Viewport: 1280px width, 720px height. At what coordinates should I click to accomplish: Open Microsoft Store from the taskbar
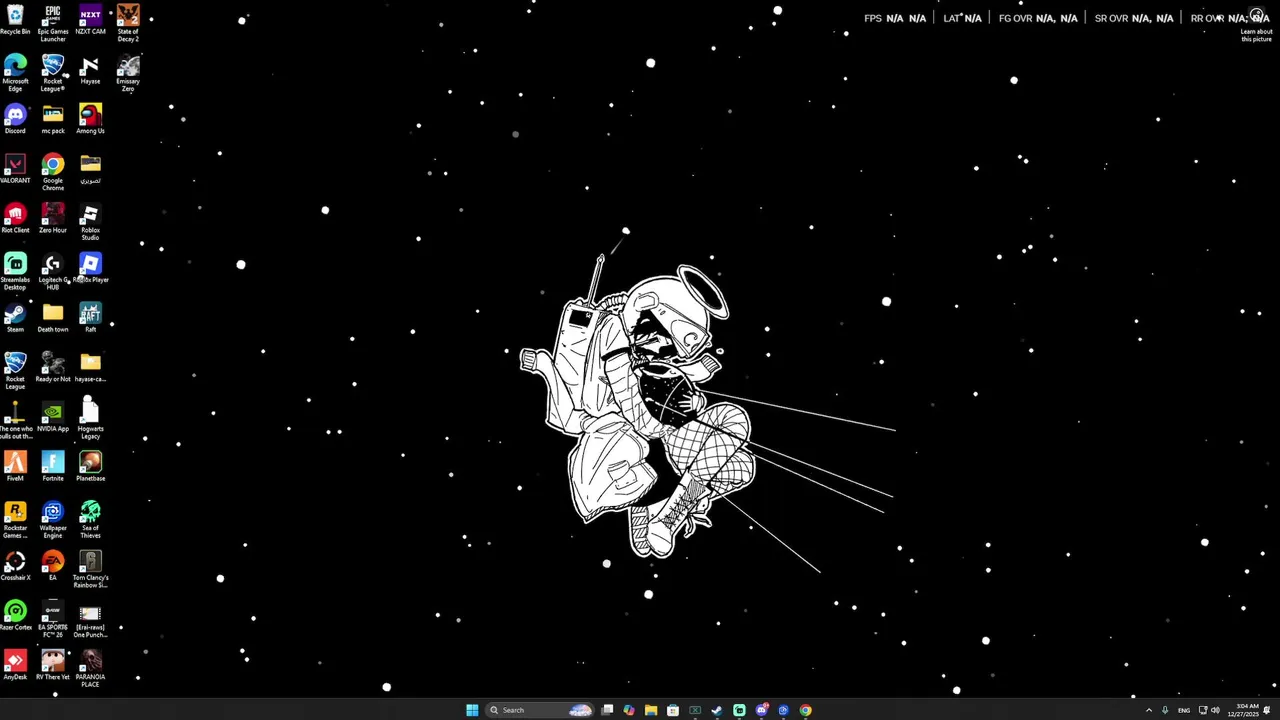click(673, 710)
